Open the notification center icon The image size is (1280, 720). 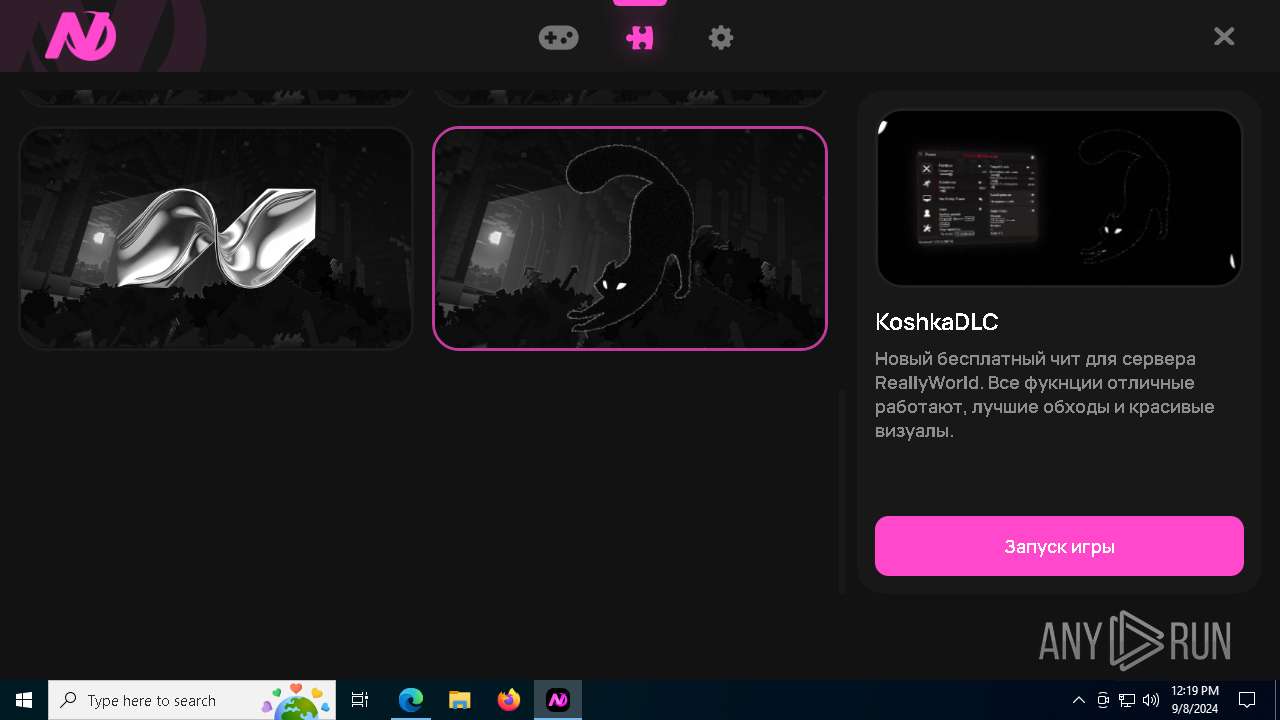[x=1247, y=700]
